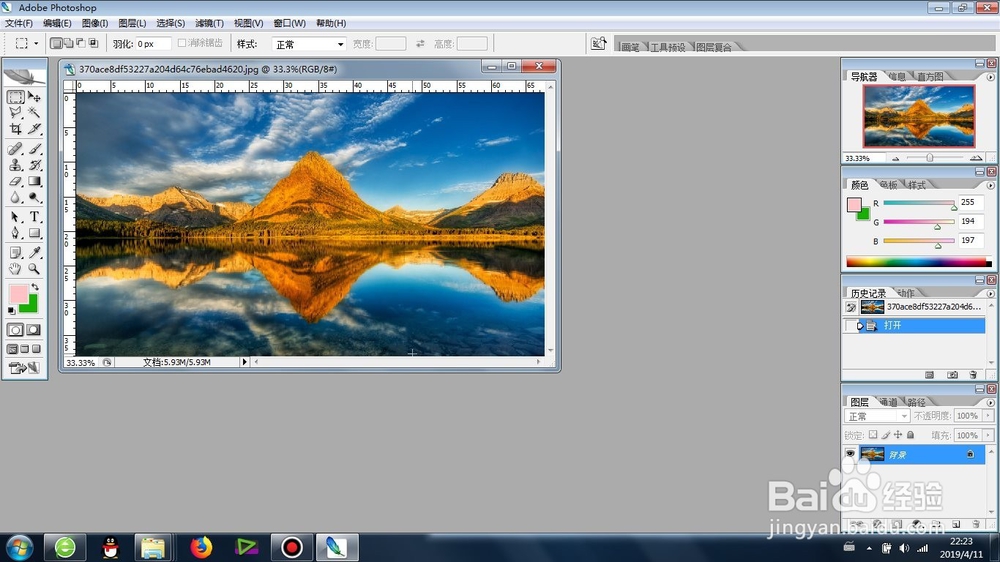Select the Healing Brush tool
The image size is (1000, 562).
point(16,149)
